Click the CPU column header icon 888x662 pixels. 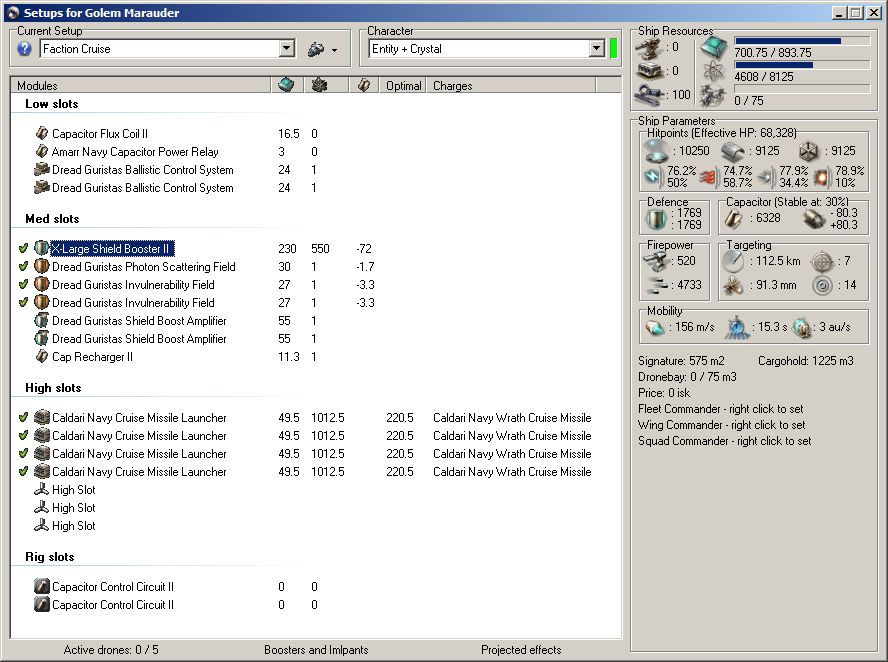pyautogui.click(x=287, y=86)
